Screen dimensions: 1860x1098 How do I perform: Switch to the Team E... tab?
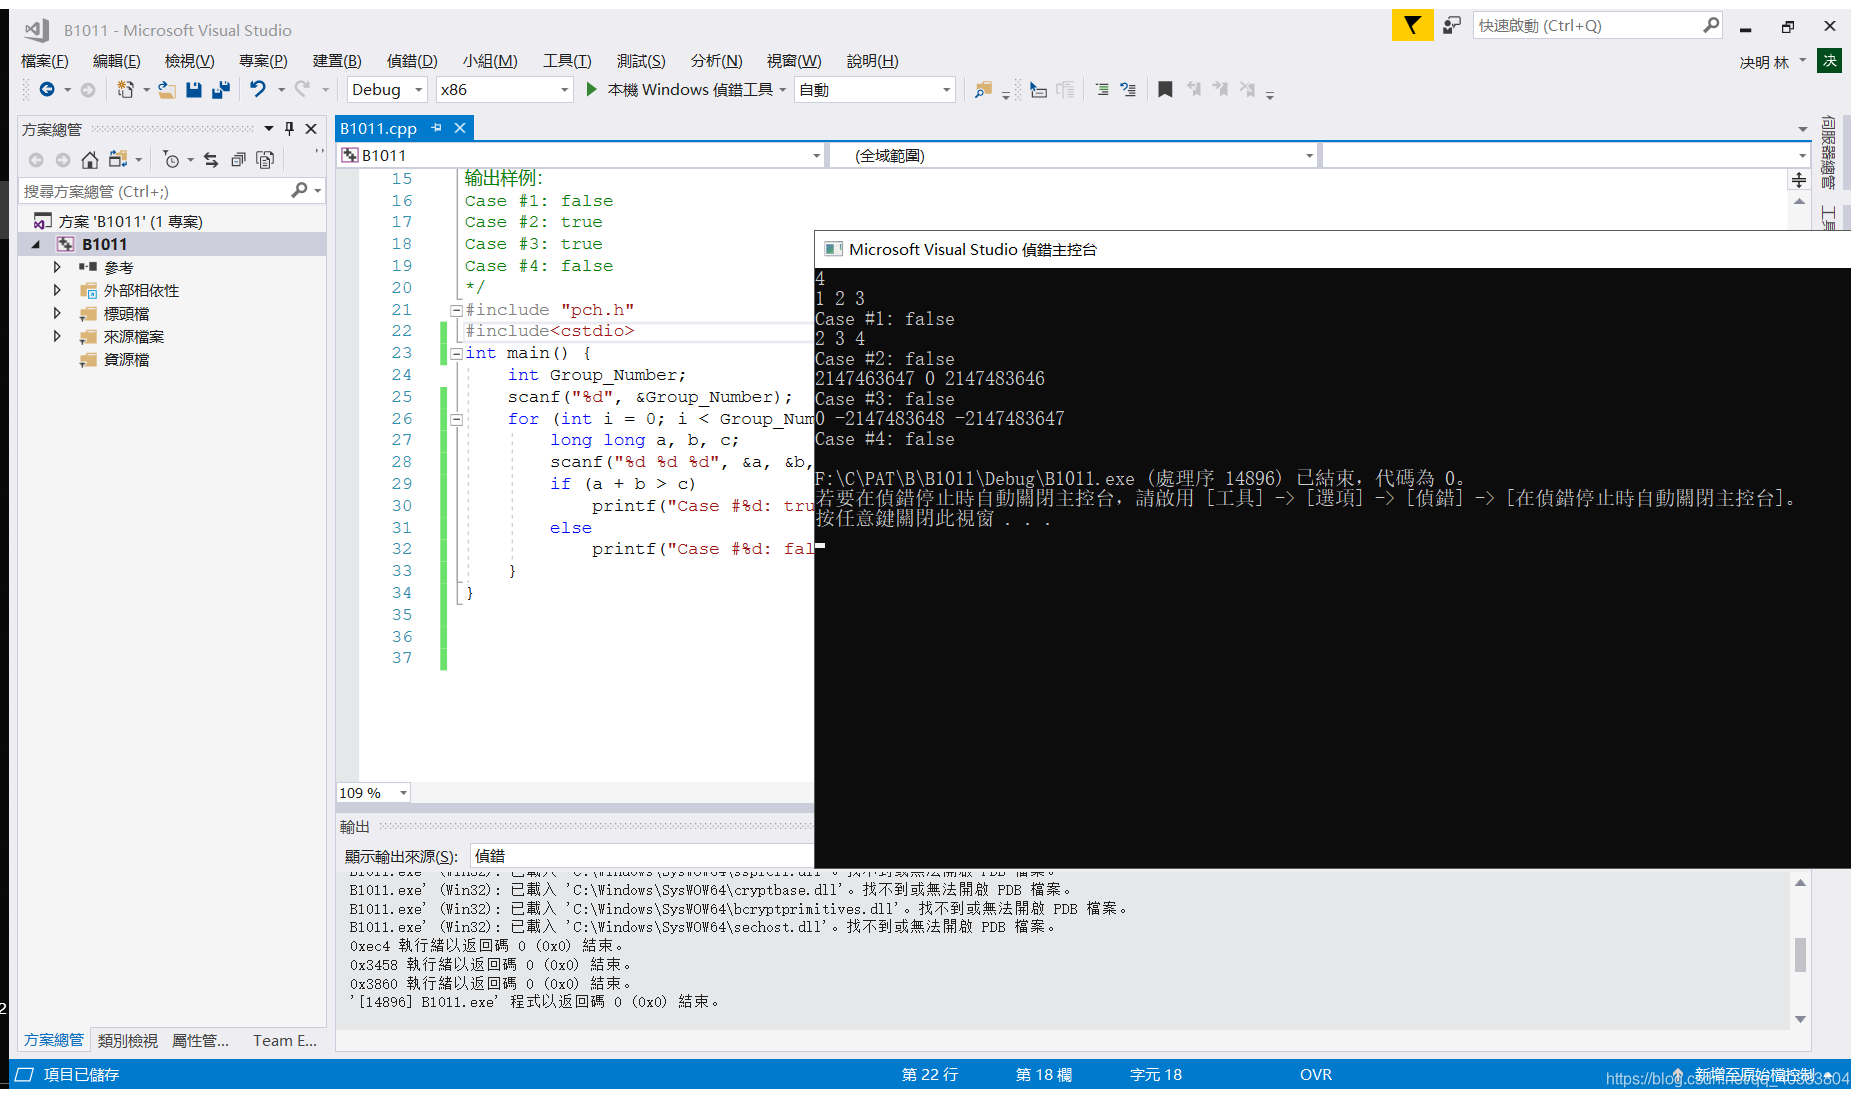(x=285, y=1041)
